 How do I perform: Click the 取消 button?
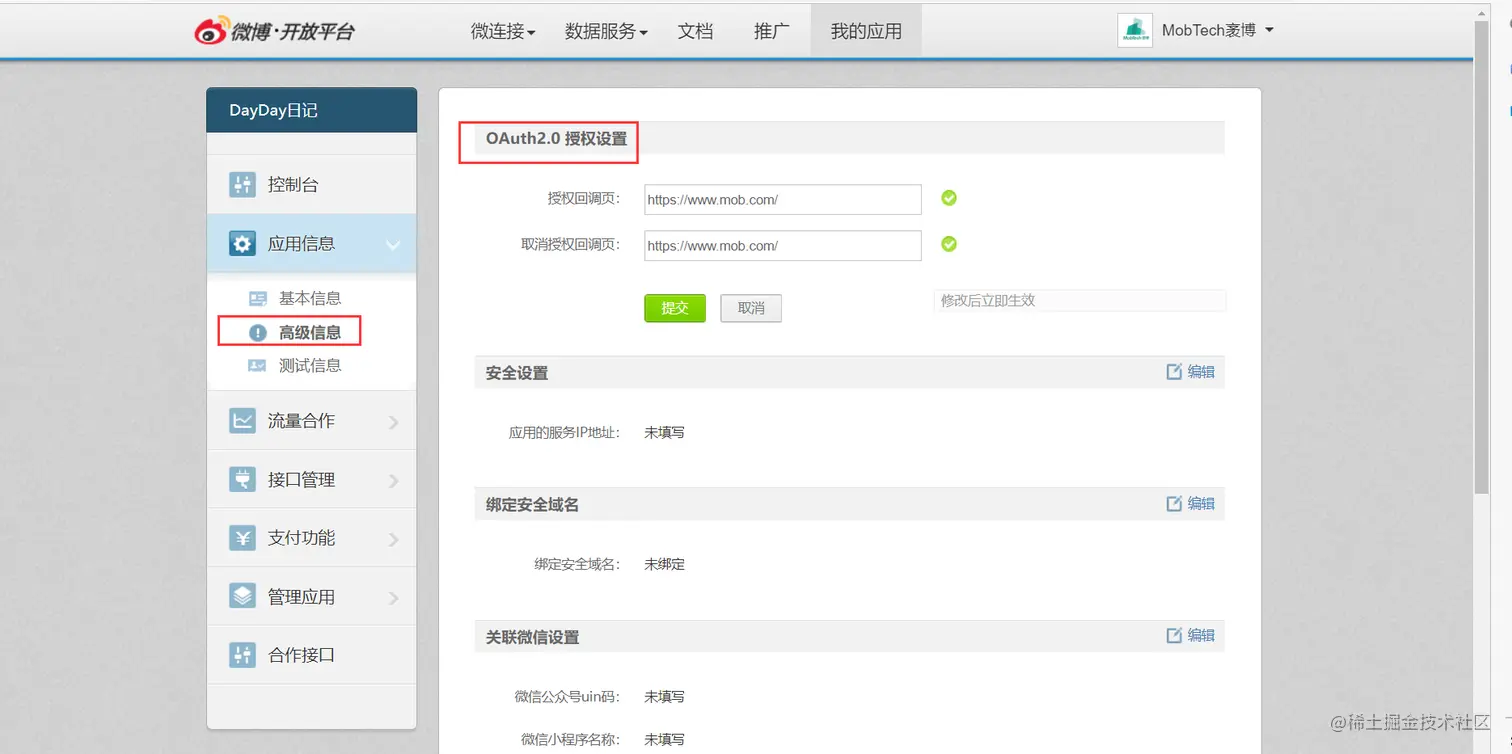pos(751,308)
